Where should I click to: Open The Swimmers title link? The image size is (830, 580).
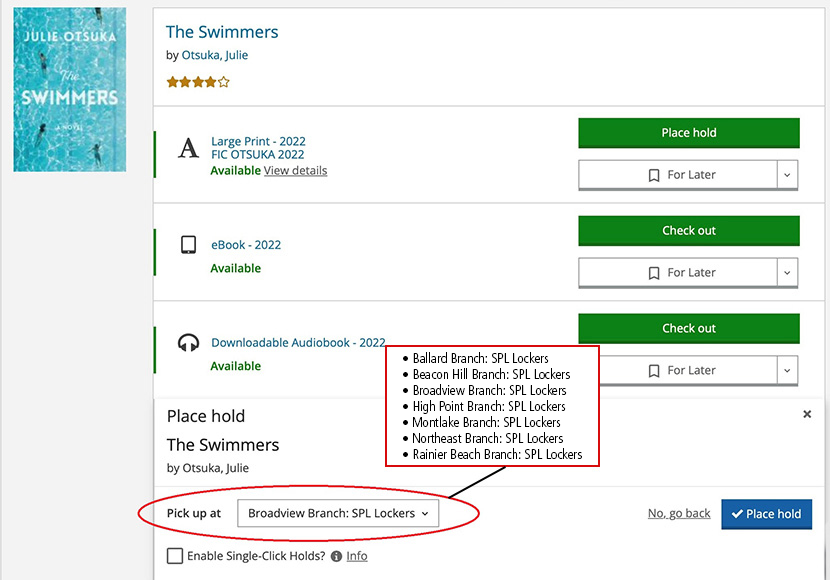point(222,32)
